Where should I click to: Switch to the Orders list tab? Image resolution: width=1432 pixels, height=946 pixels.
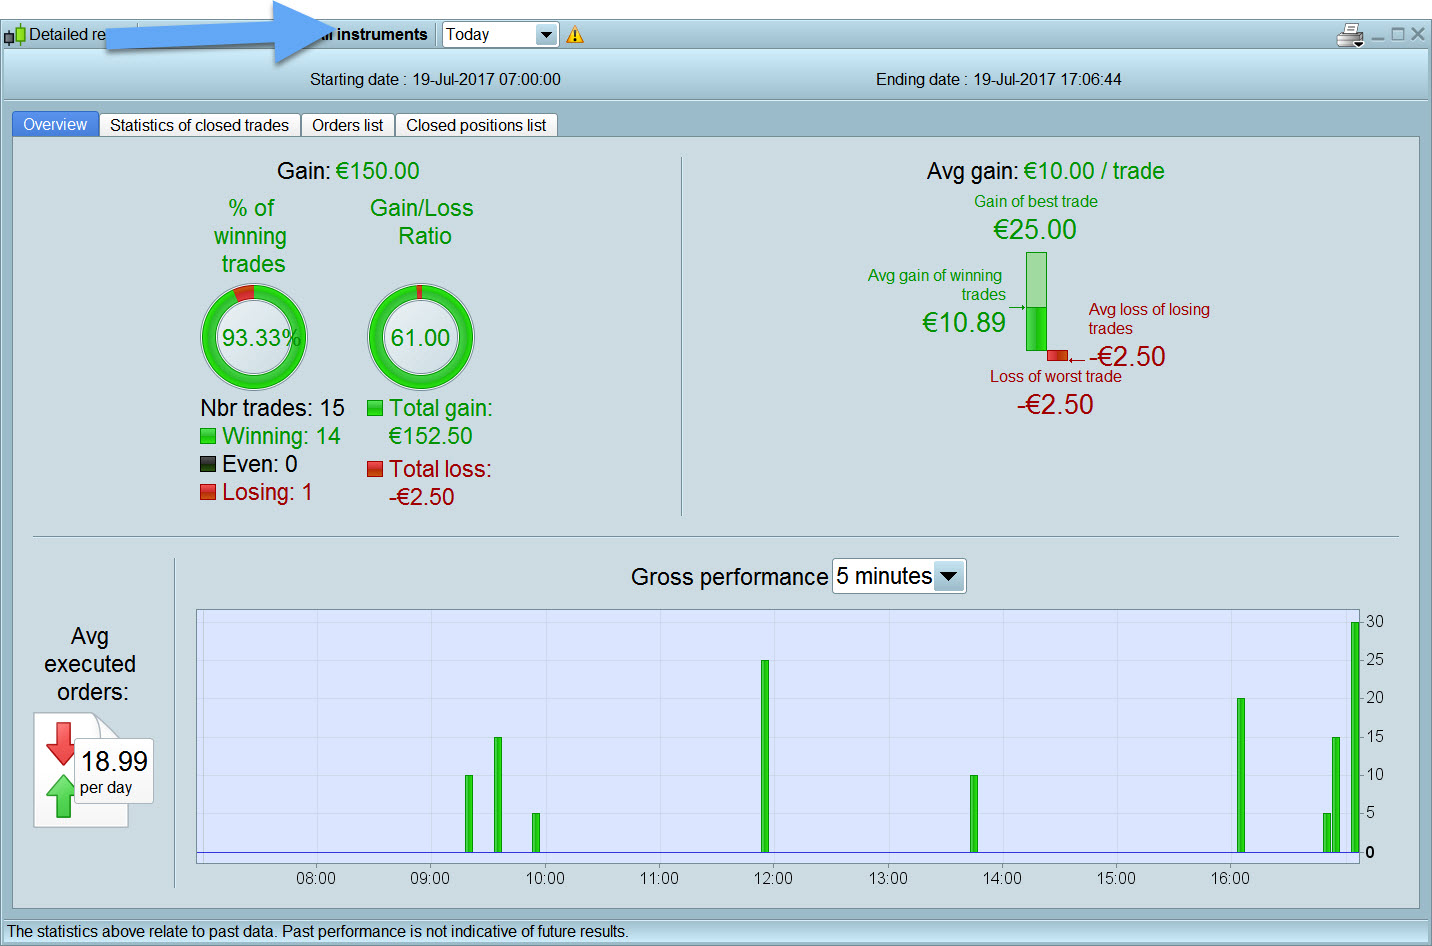click(347, 125)
